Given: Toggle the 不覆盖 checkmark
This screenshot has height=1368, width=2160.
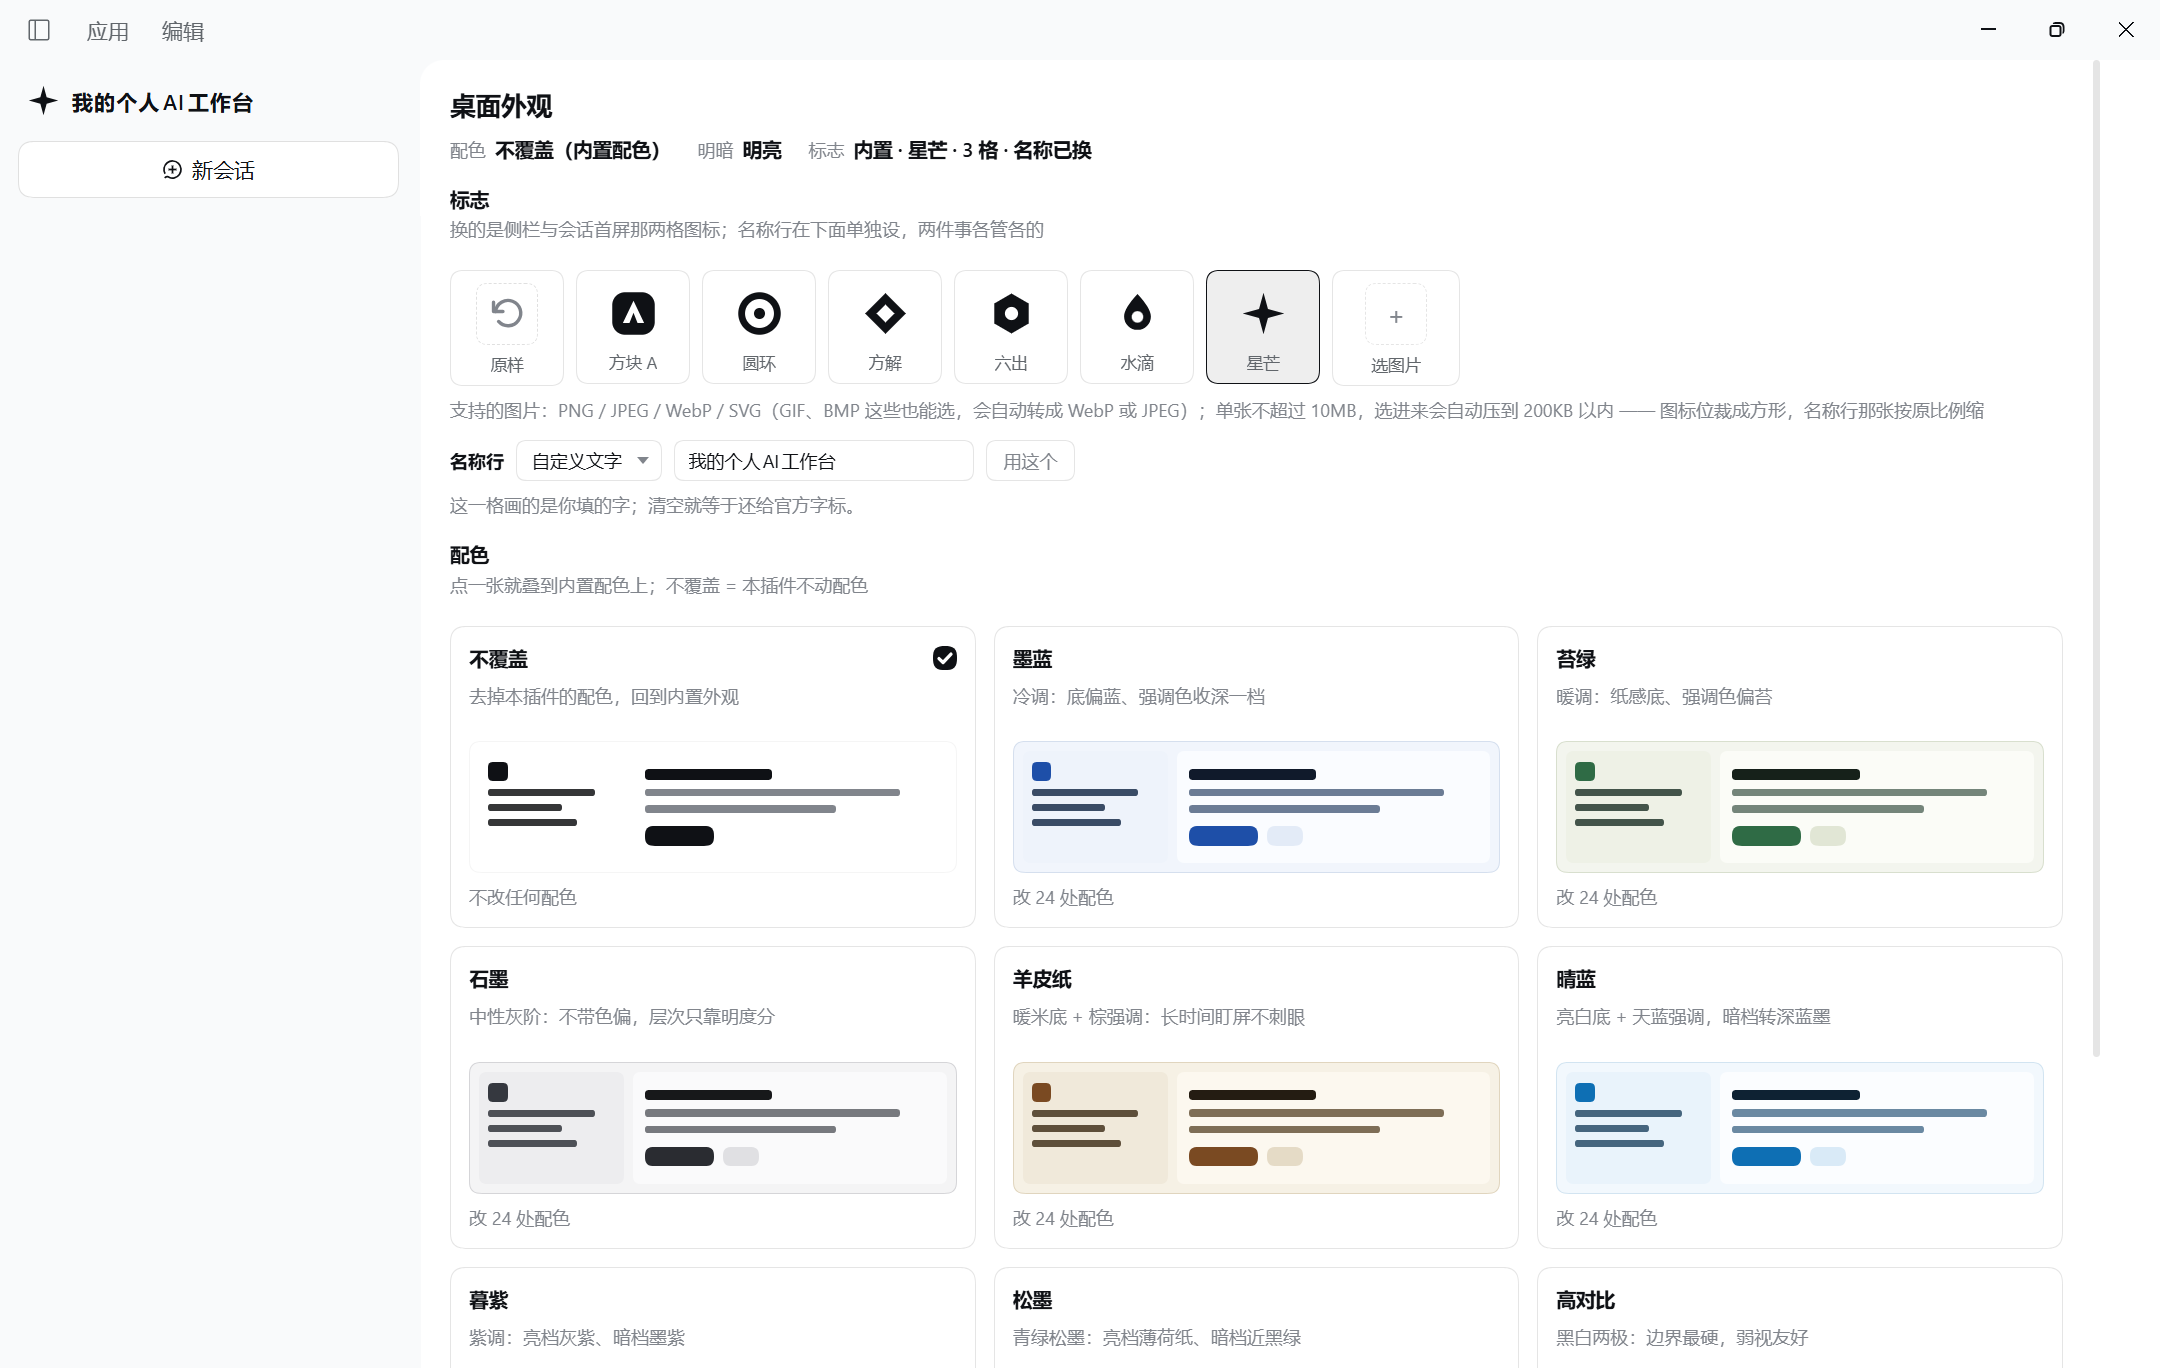Looking at the screenshot, I should [x=945, y=658].
